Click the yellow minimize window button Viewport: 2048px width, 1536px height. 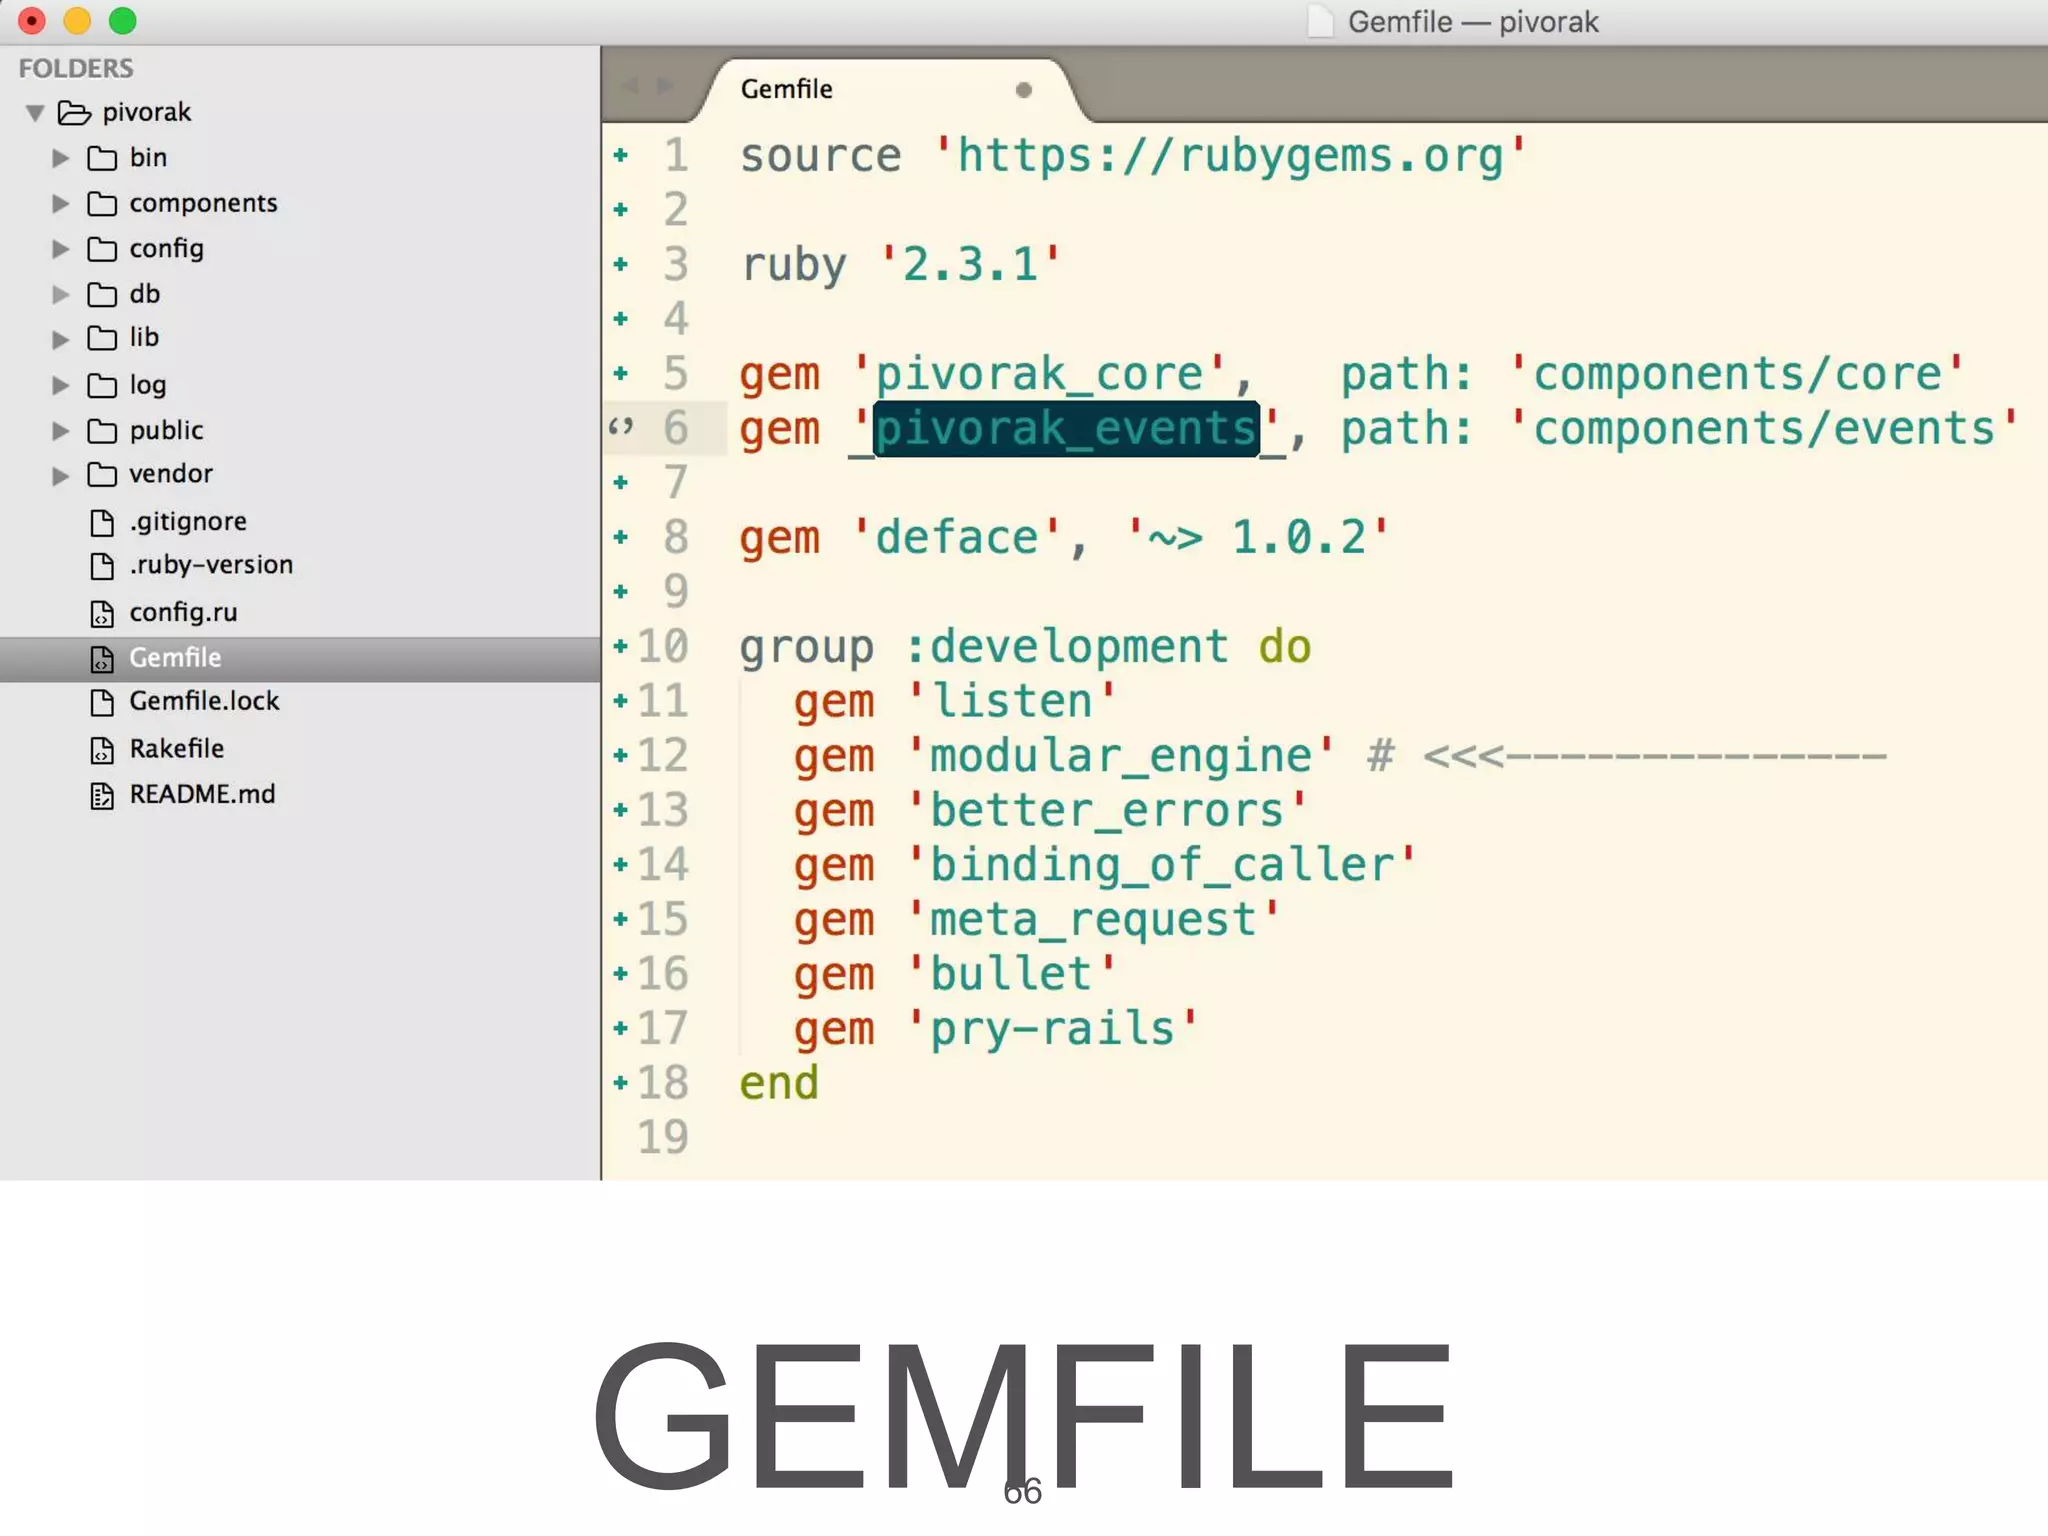pyautogui.click(x=77, y=21)
